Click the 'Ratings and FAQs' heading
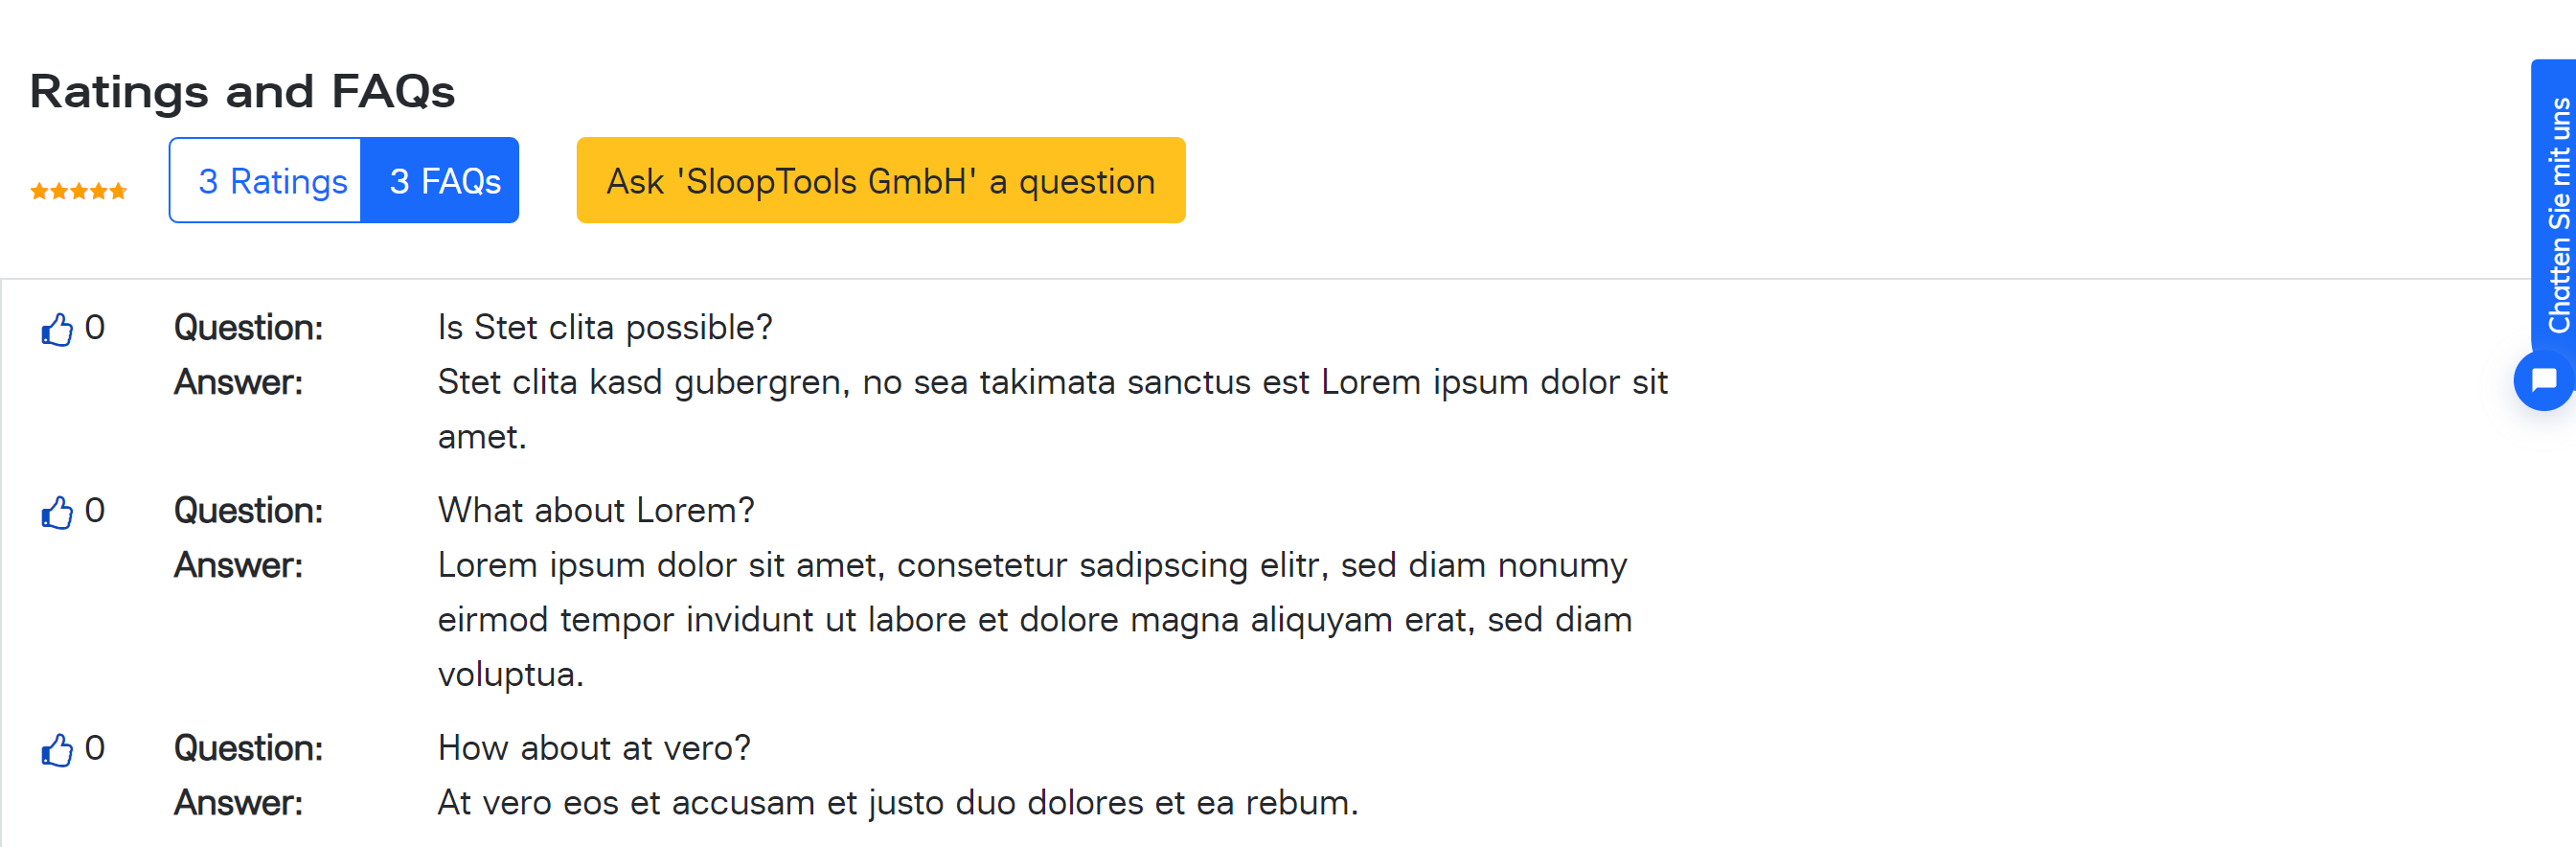 (243, 91)
